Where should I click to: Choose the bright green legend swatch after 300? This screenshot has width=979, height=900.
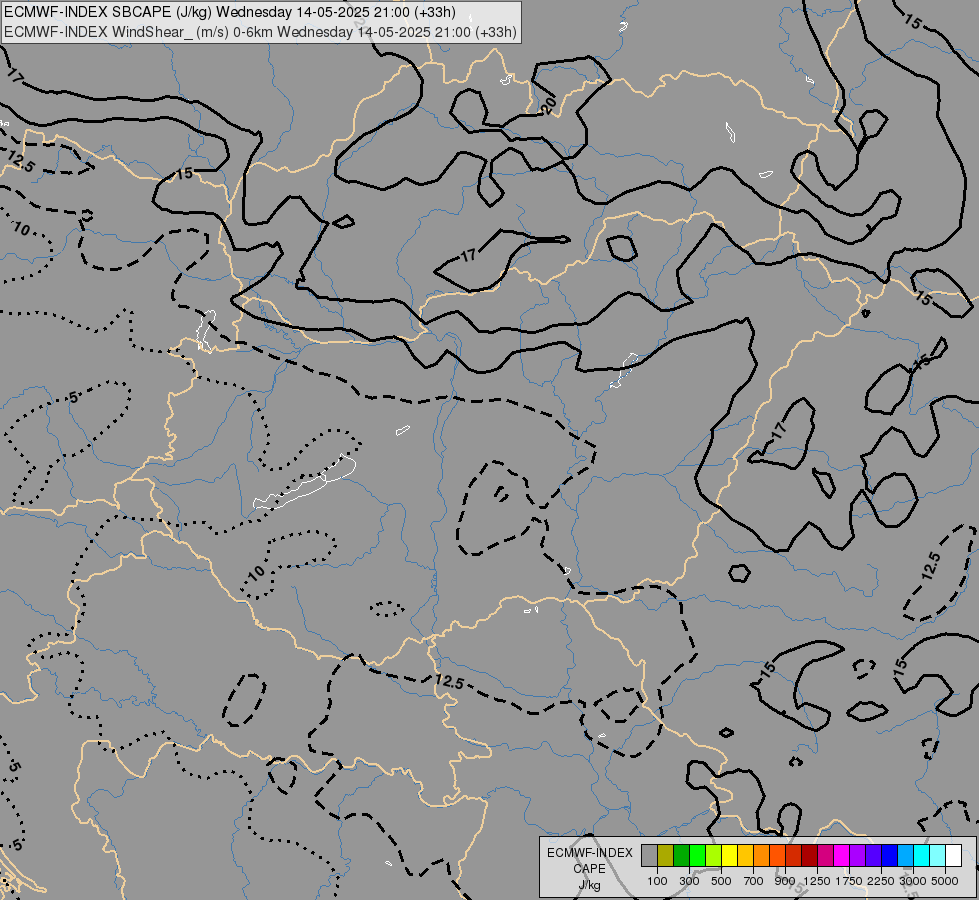(697, 855)
